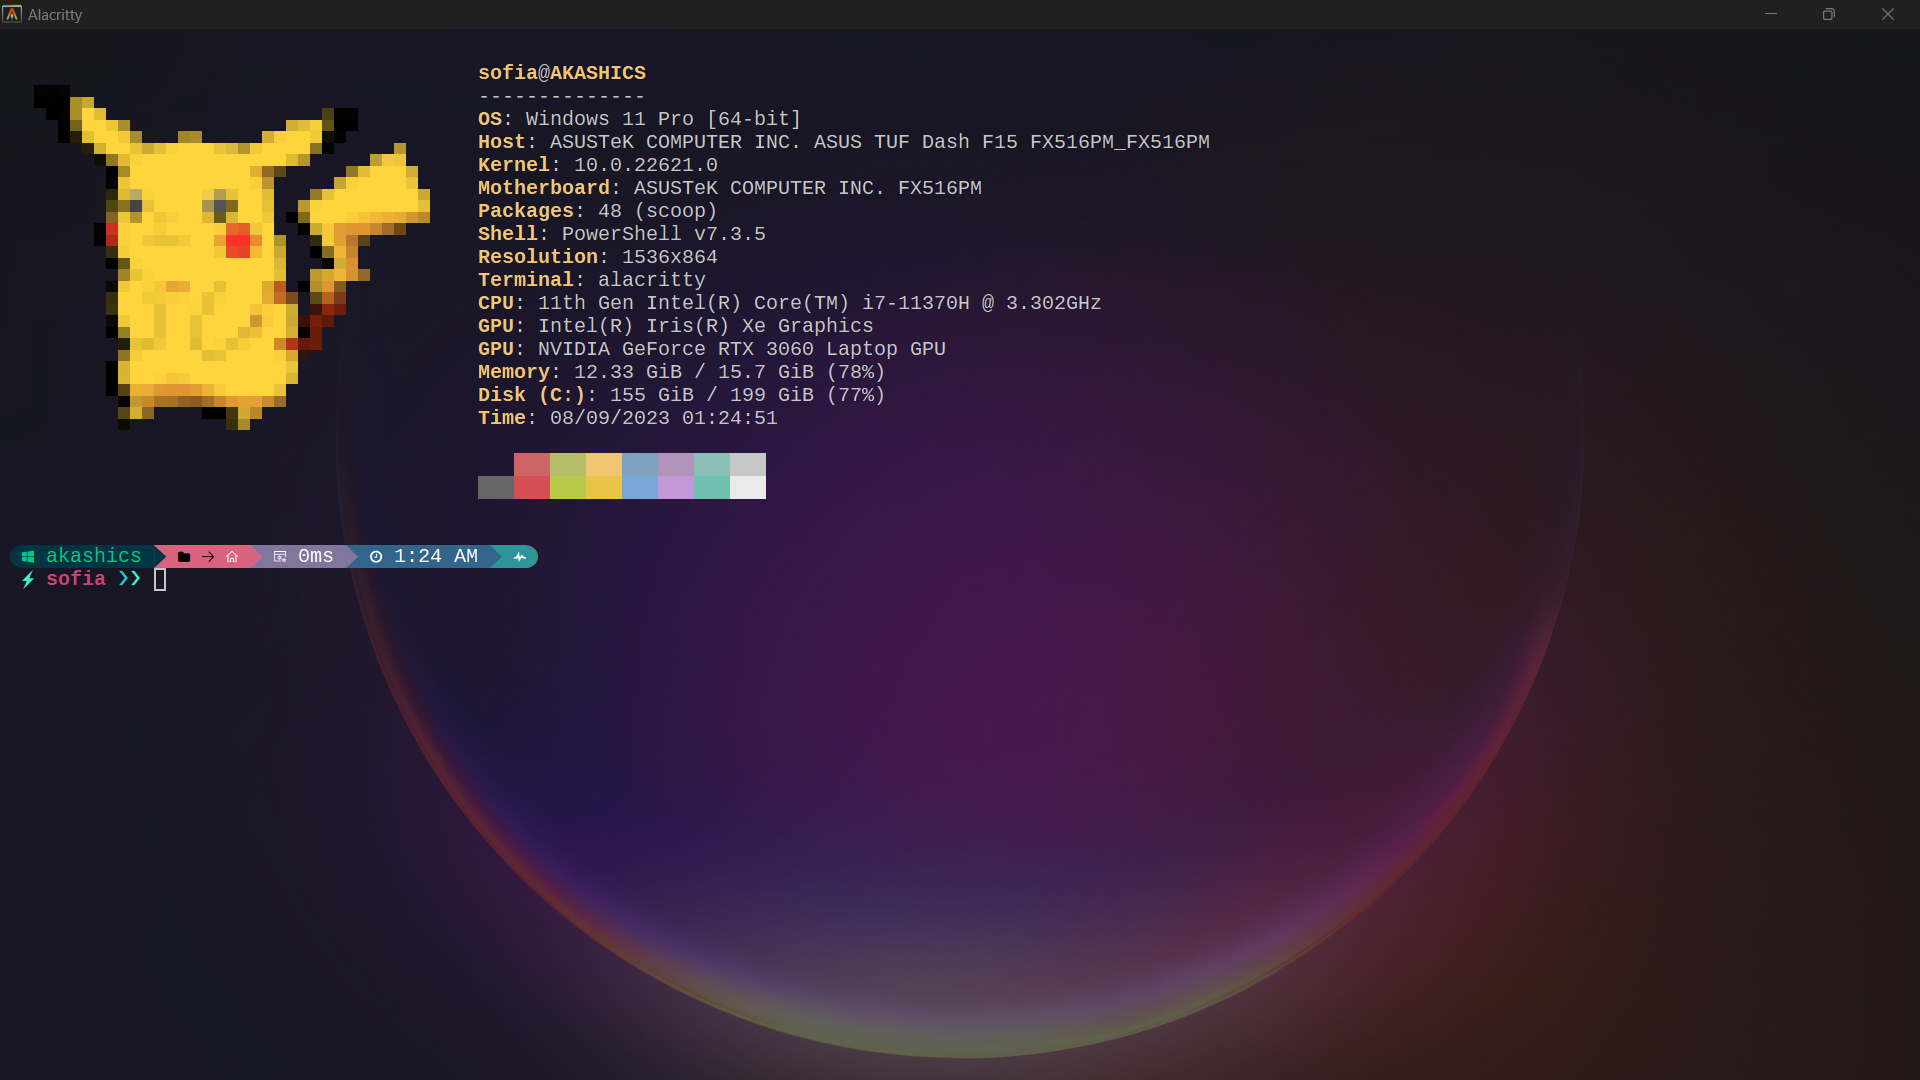Click the red color swatch in the palette
1920x1080 pixels.
tap(530, 476)
